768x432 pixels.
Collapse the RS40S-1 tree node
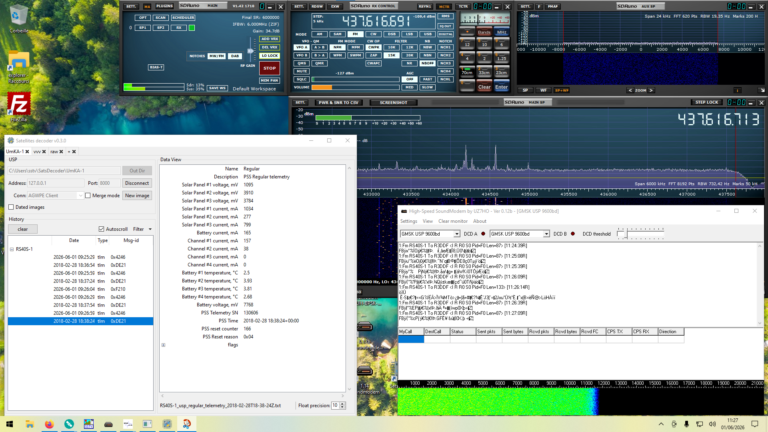12,249
